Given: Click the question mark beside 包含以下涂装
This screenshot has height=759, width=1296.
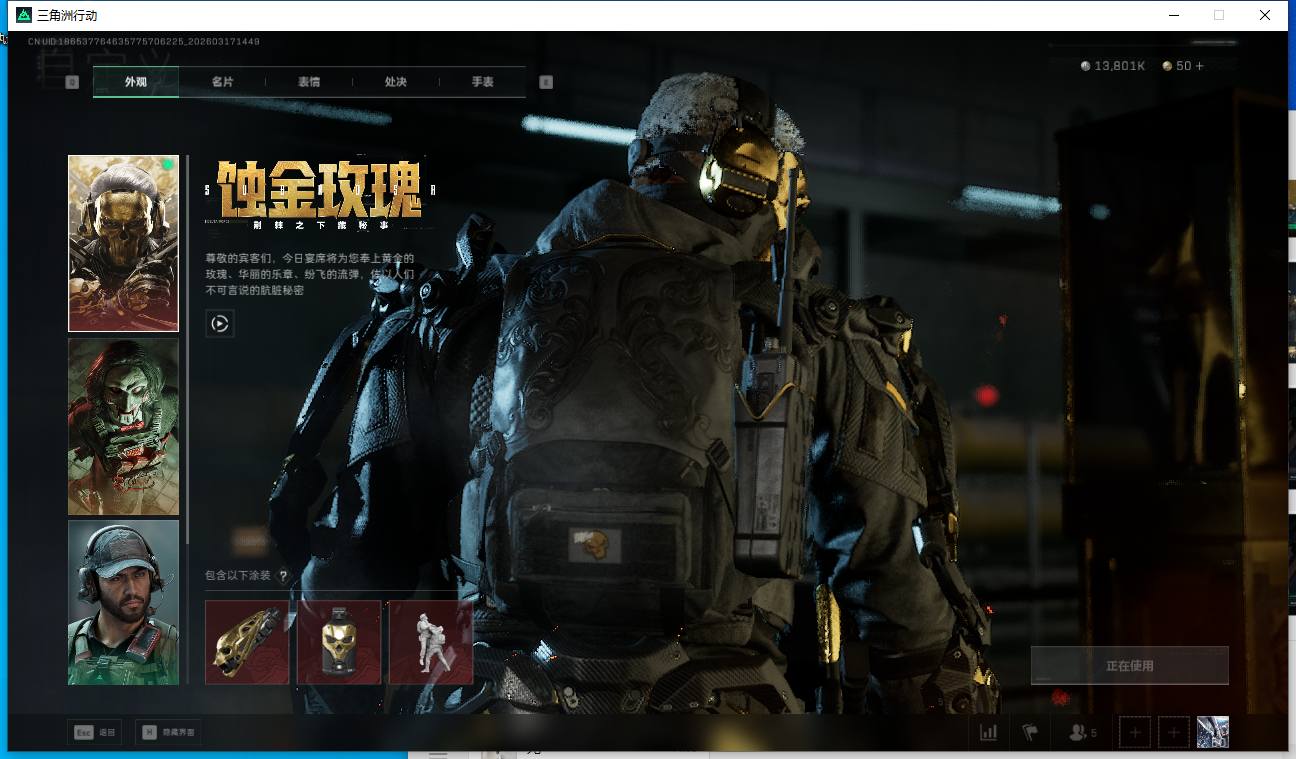Looking at the screenshot, I should 283,576.
